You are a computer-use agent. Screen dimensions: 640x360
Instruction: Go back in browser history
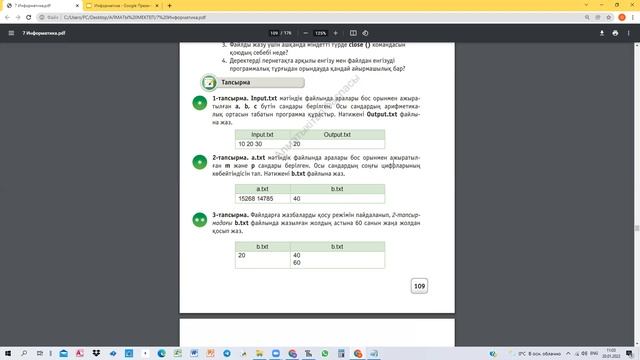click(x=7, y=18)
